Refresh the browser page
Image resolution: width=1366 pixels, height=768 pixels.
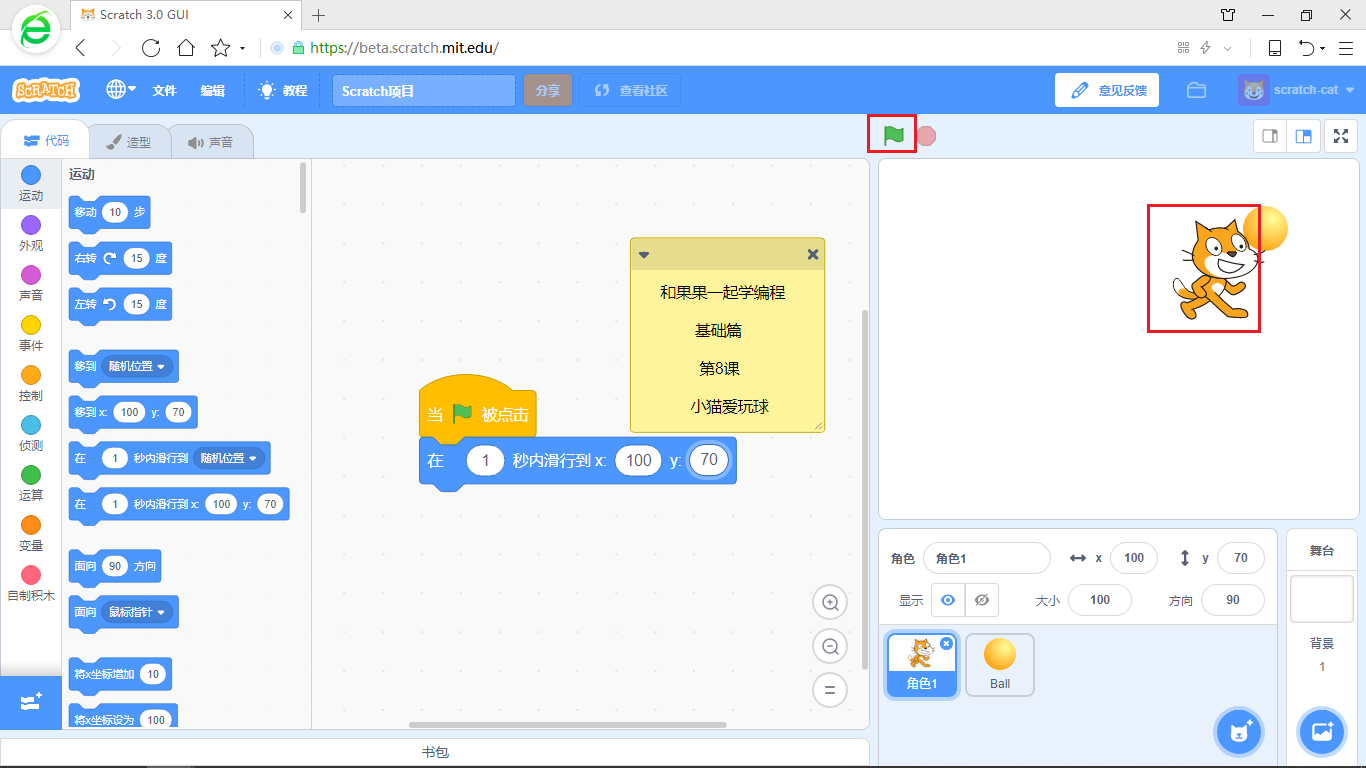click(151, 48)
